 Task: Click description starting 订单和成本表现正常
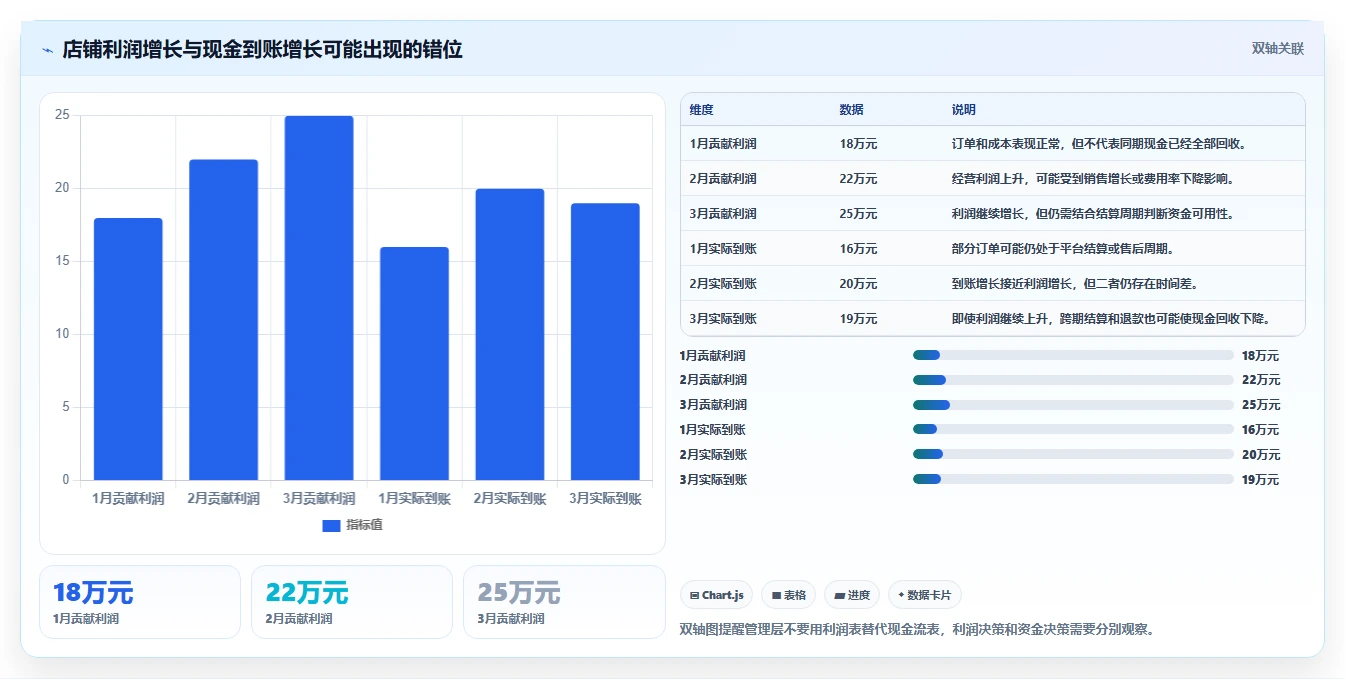[x=1100, y=144]
